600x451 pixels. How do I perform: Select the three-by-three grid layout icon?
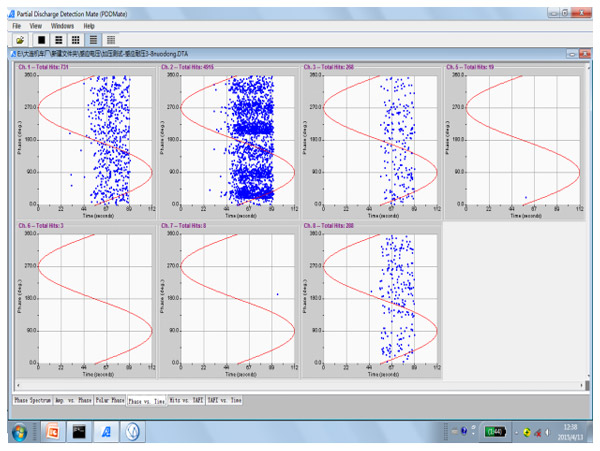76,40
